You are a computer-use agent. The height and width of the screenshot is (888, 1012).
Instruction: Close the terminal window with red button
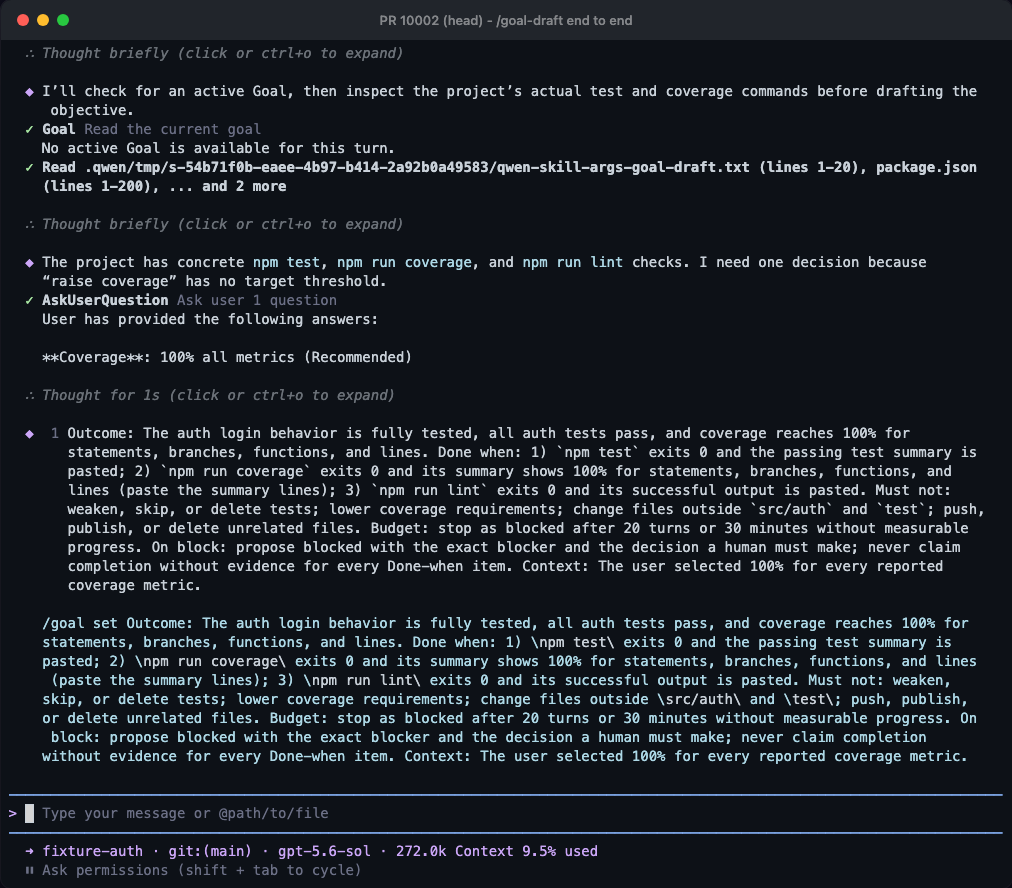pos(23,20)
